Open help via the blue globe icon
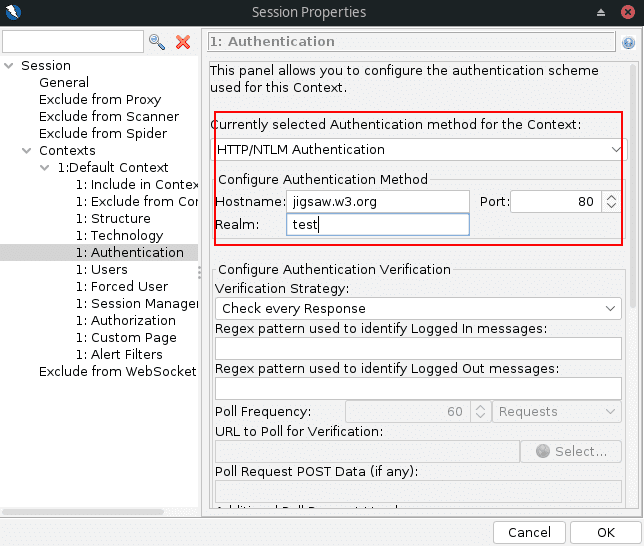Image resolution: width=644 pixels, height=546 pixels. [x=628, y=42]
